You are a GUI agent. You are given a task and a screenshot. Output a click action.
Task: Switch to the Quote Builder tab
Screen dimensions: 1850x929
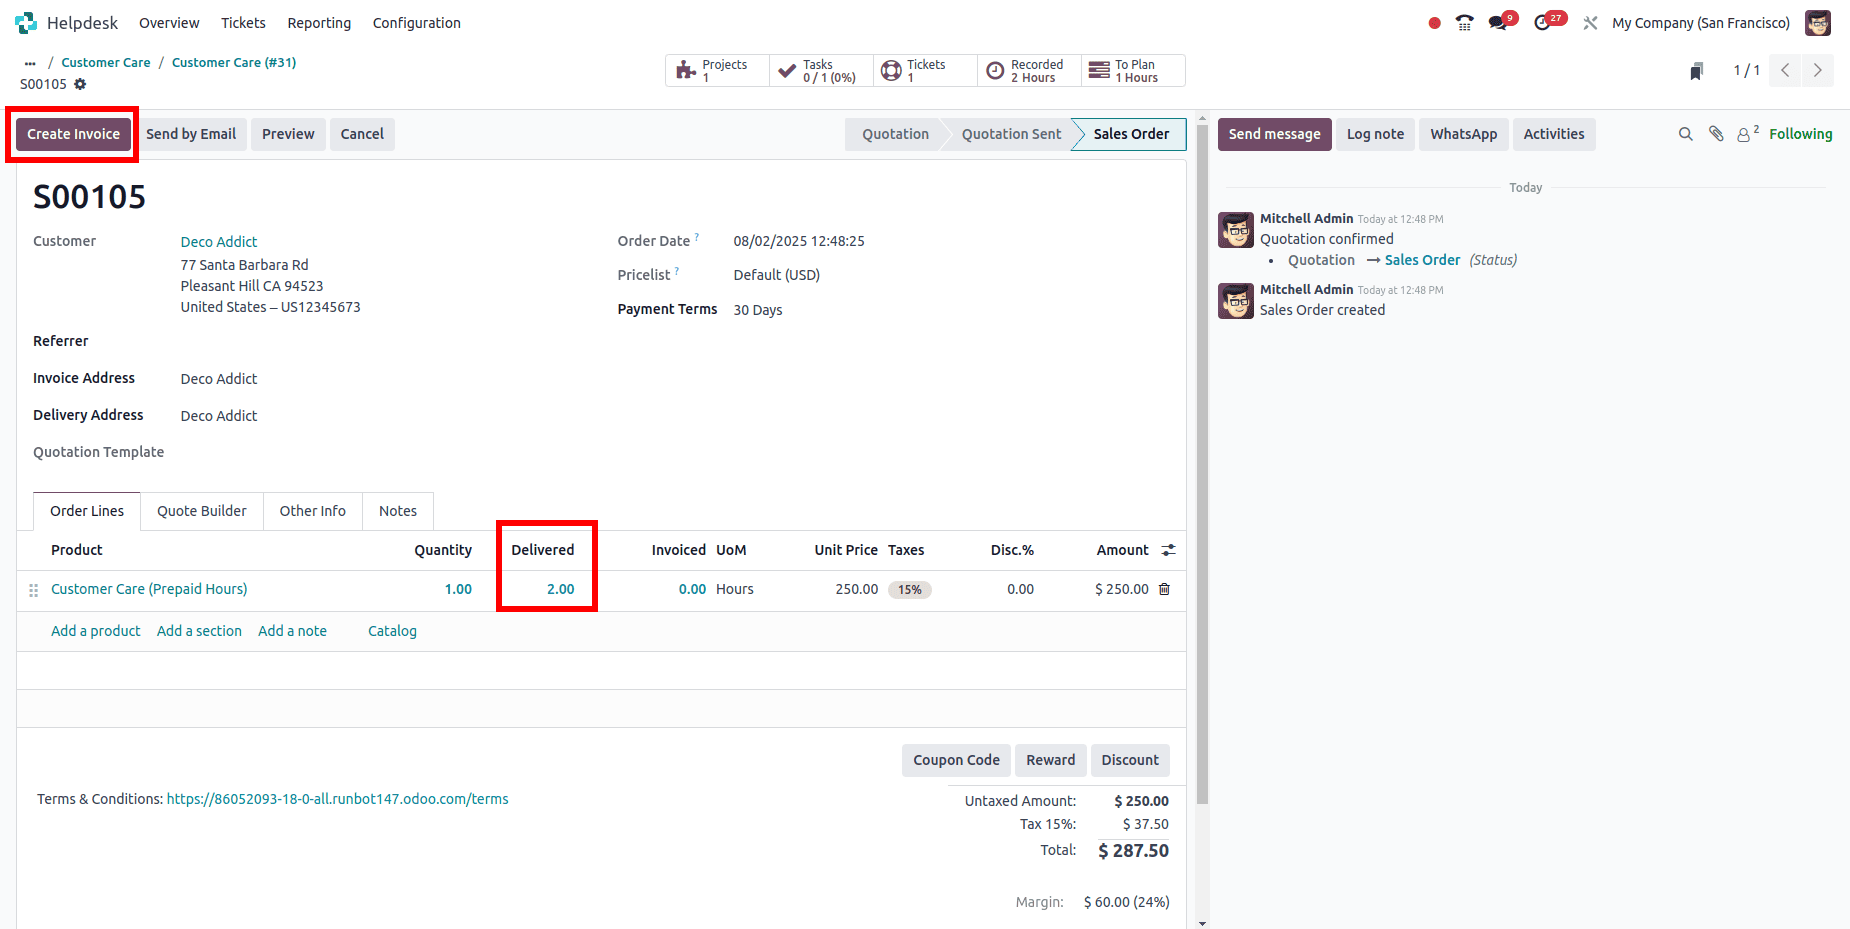(x=201, y=511)
